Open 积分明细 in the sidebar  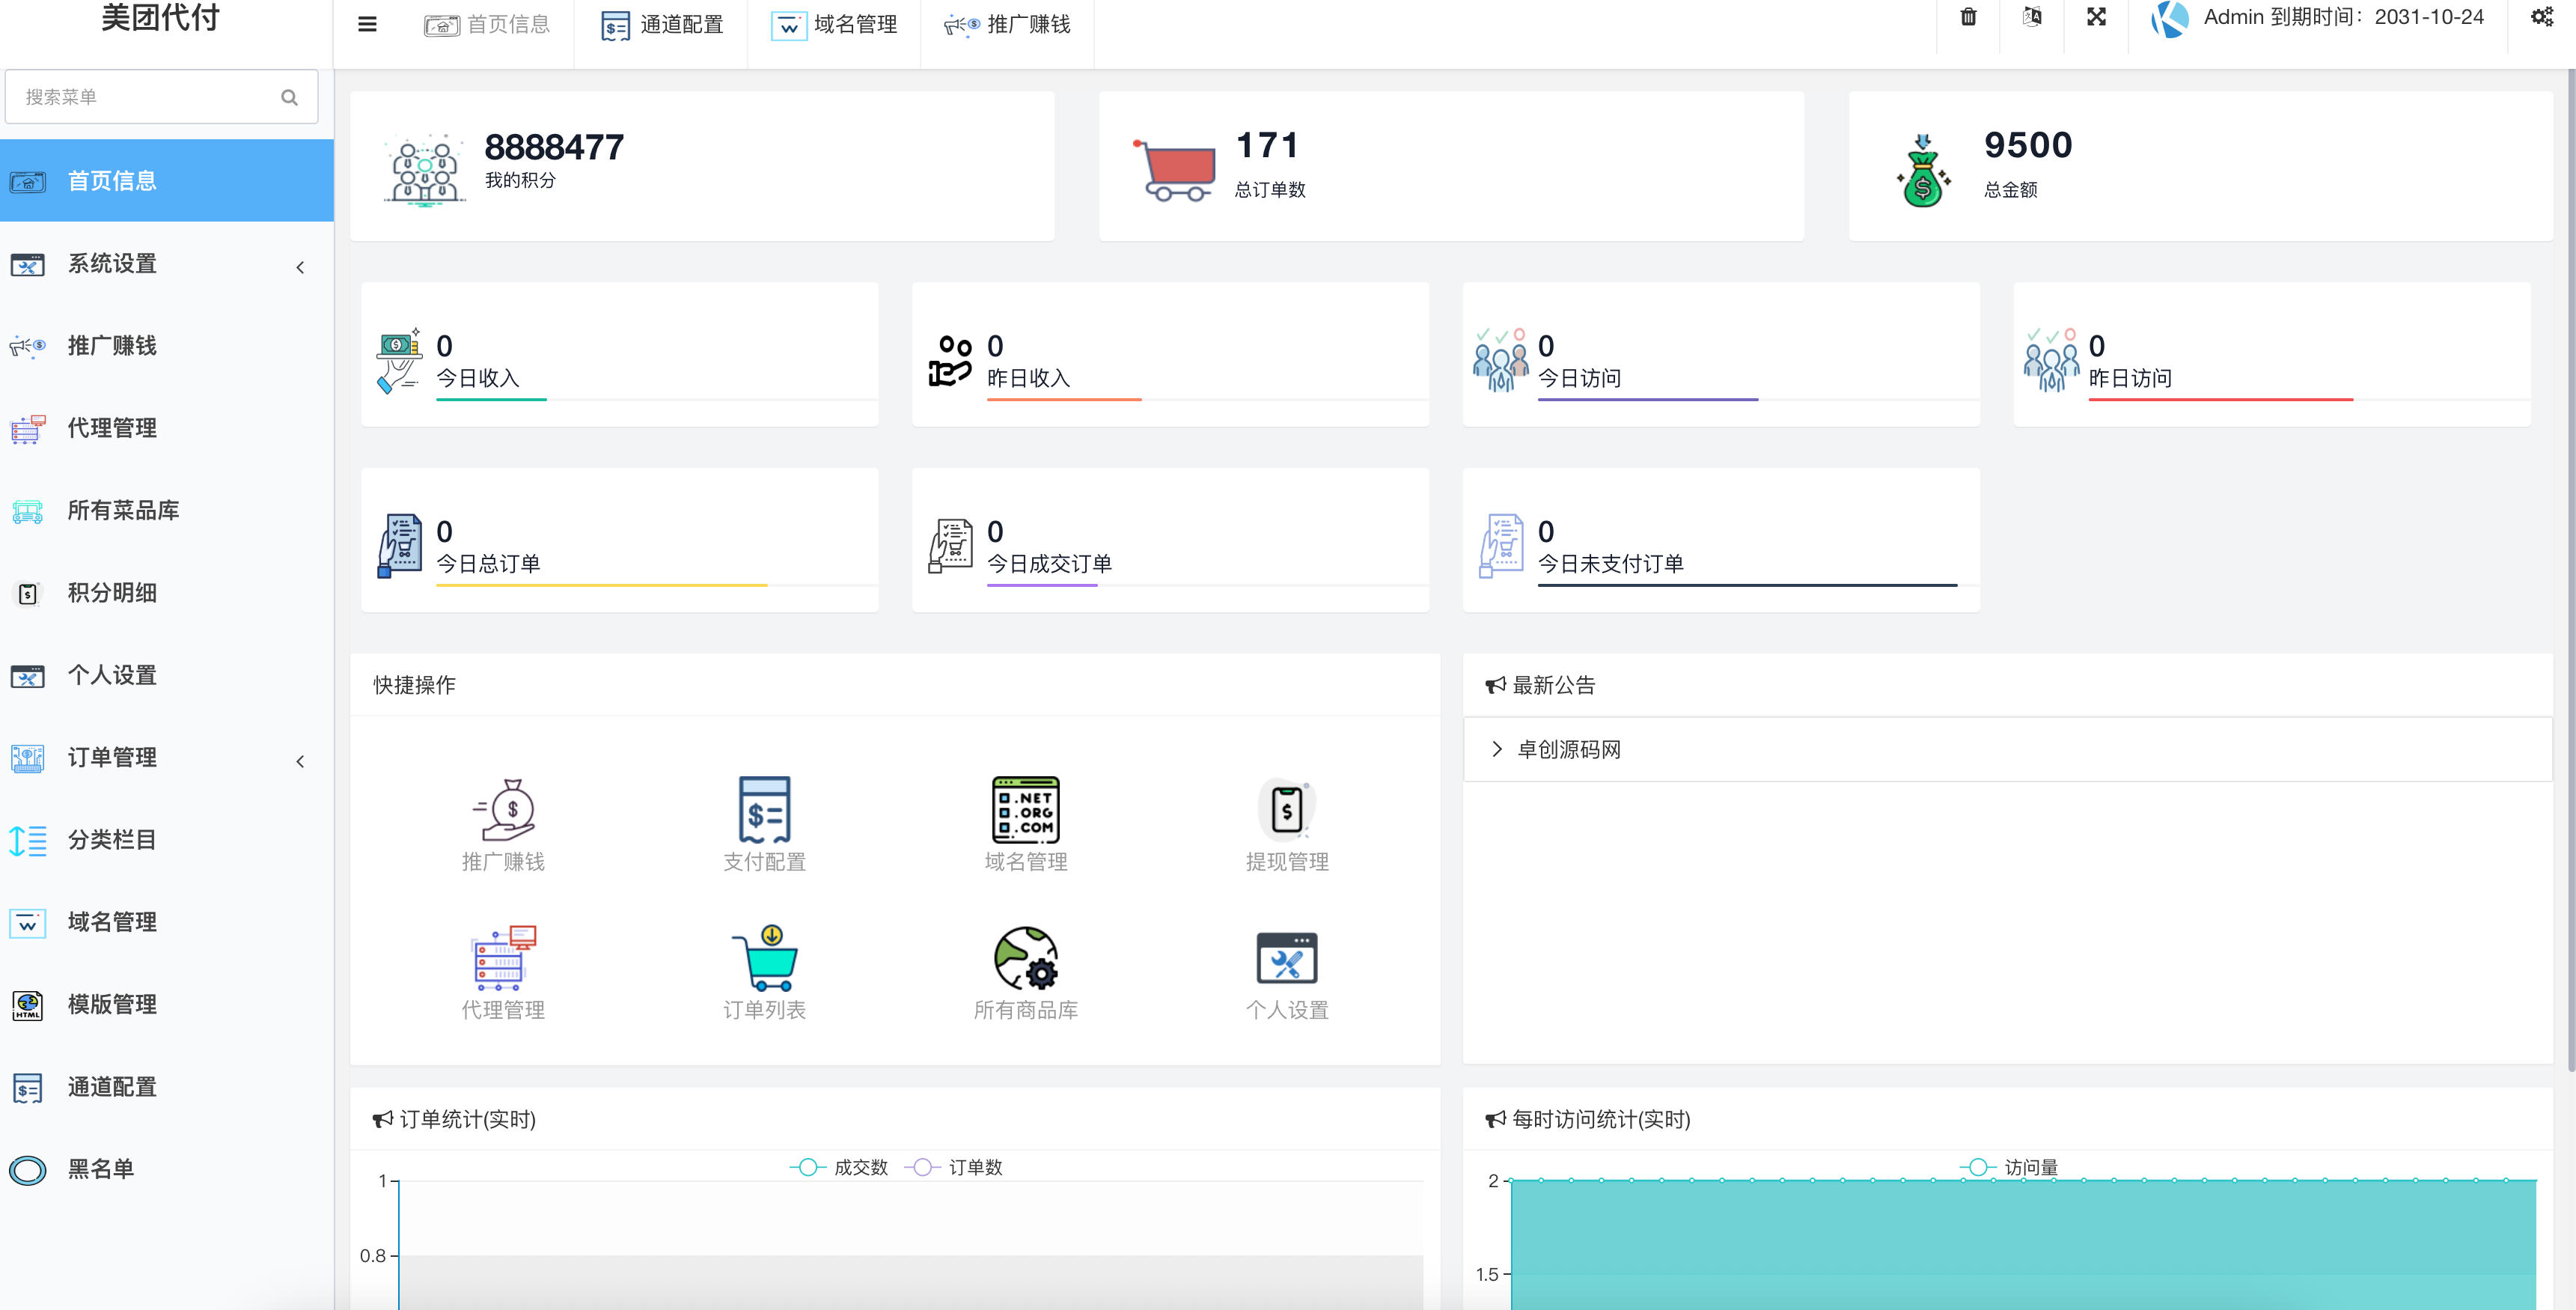click(166, 593)
